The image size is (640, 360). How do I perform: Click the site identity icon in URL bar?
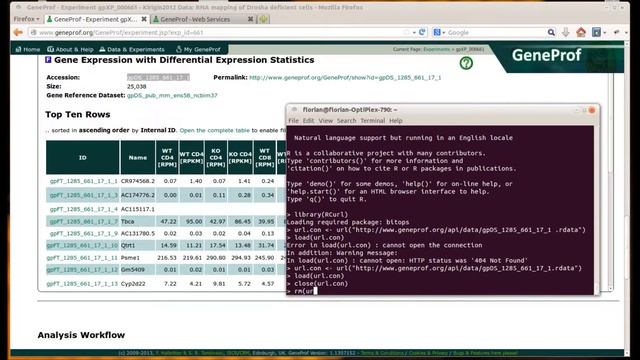[x=34, y=32]
